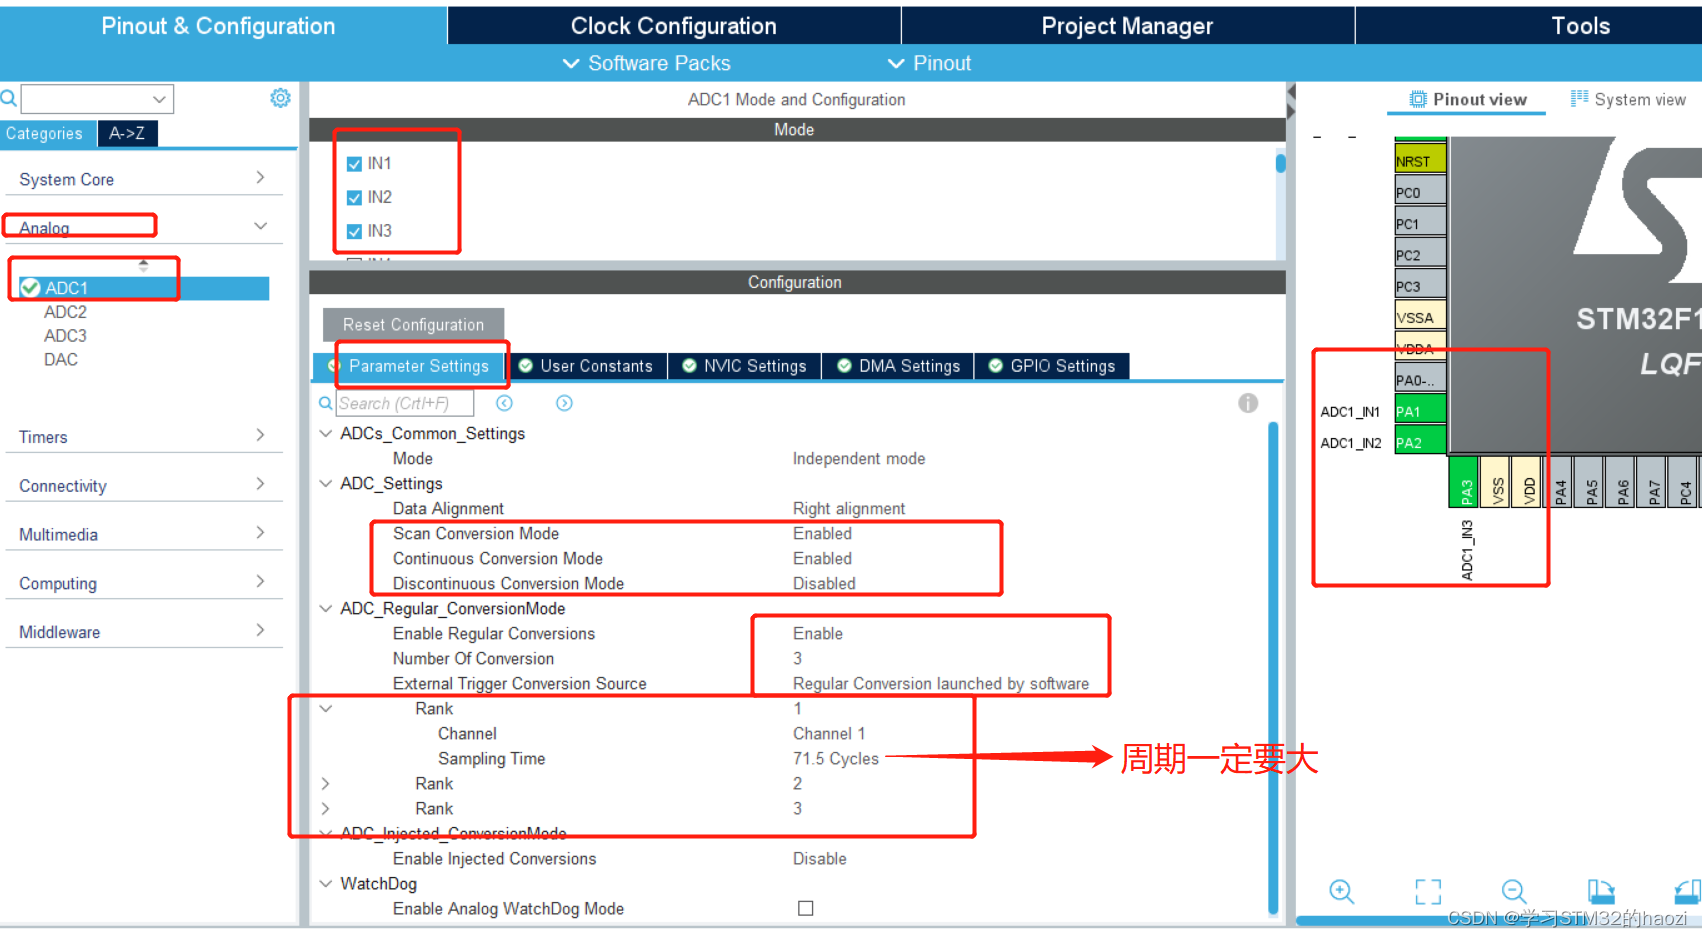Uncheck the IN1 channel checkbox
Image resolution: width=1702 pixels, height=937 pixels.
coord(354,164)
